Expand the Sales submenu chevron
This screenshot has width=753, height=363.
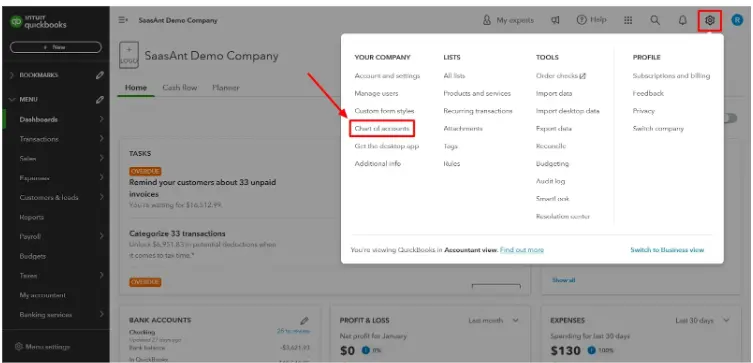coord(101,158)
